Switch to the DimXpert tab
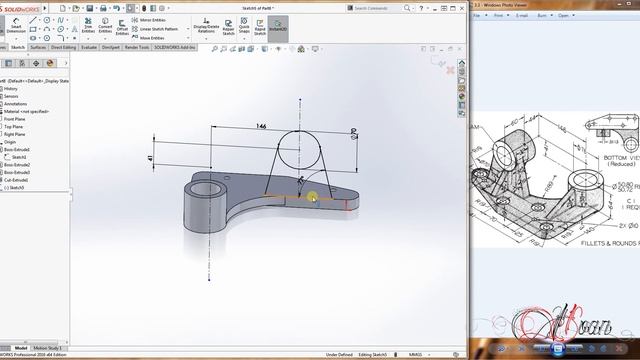640x360 pixels. tap(111, 47)
